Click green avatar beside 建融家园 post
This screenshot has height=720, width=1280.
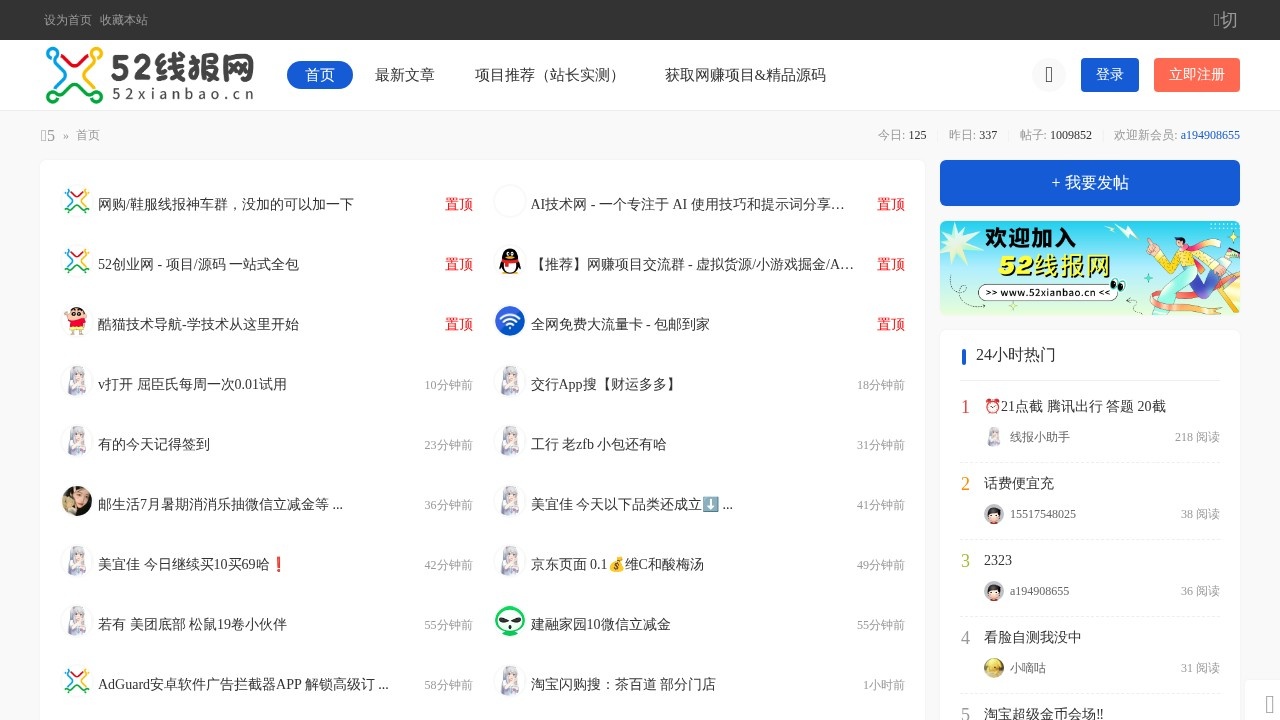coord(510,621)
